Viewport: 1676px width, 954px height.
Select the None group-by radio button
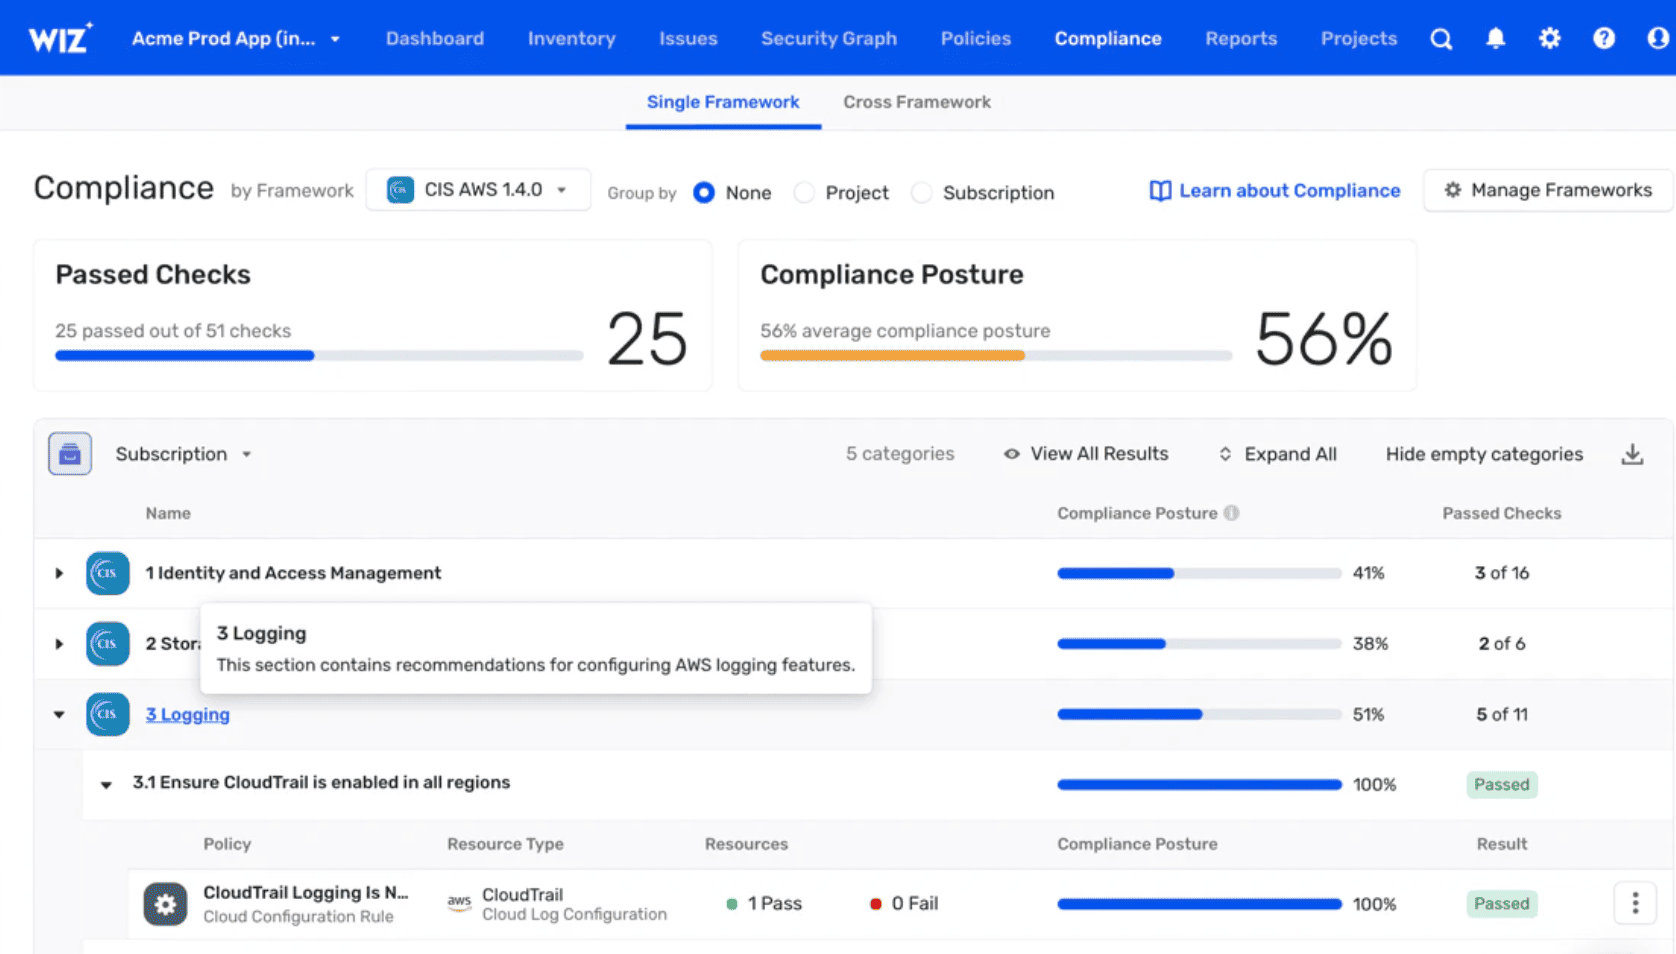pyautogui.click(x=704, y=192)
